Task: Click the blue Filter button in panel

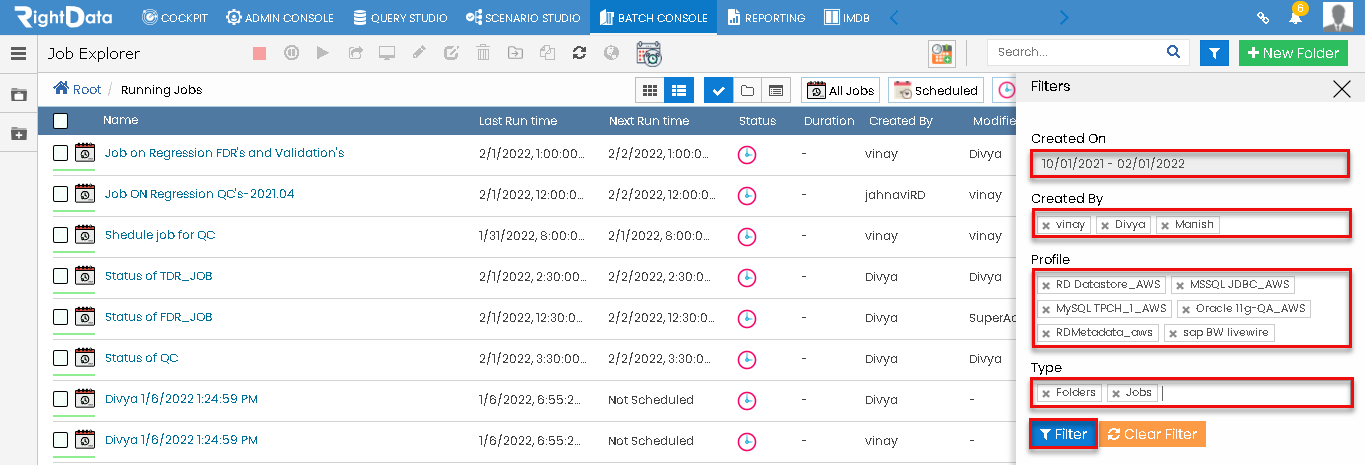Action: point(1063,434)
